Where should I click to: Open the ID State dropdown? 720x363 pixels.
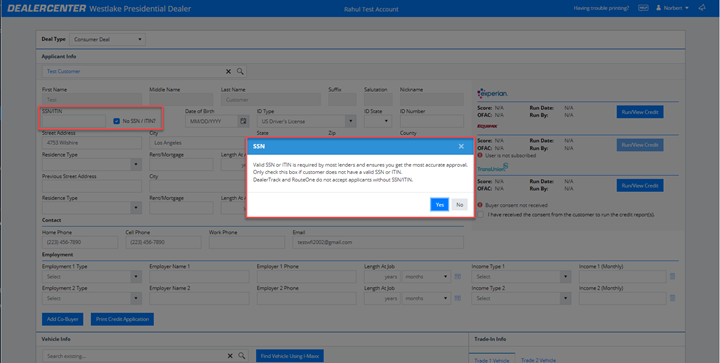[x=378, y=121]
